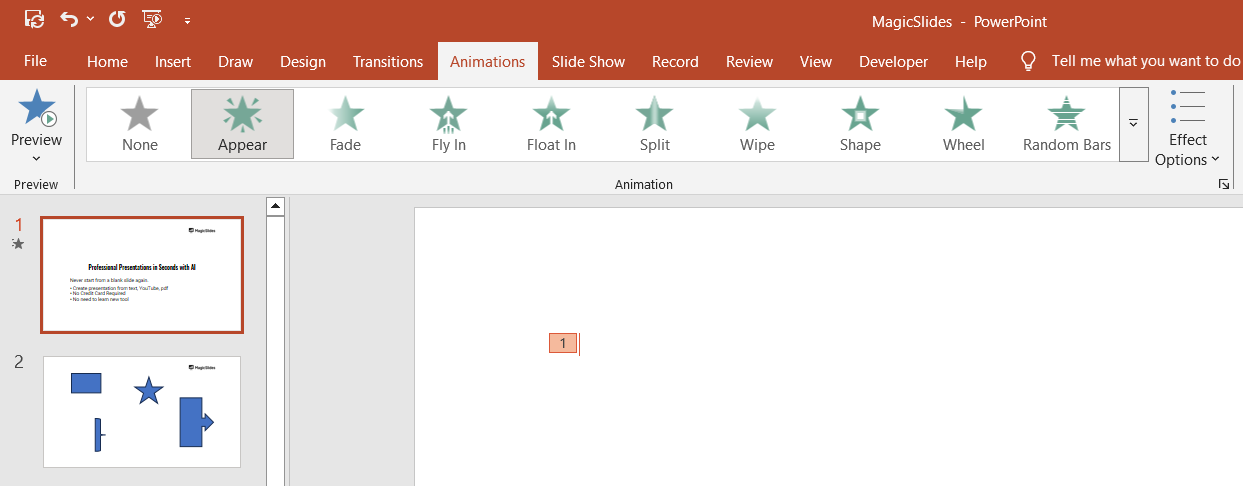Undo the last action

point(69,19)
